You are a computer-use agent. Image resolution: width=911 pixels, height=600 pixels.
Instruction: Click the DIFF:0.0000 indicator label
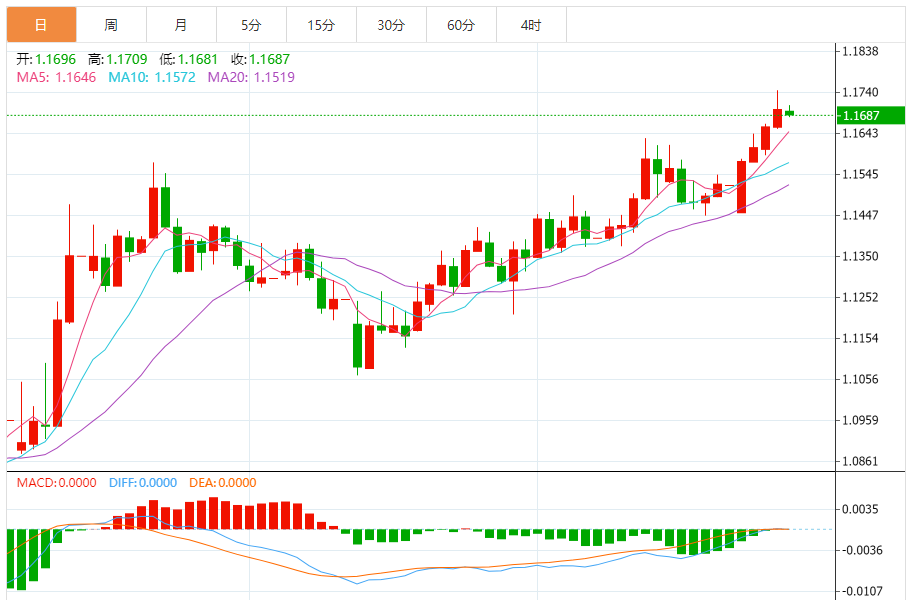click(143, 483)
